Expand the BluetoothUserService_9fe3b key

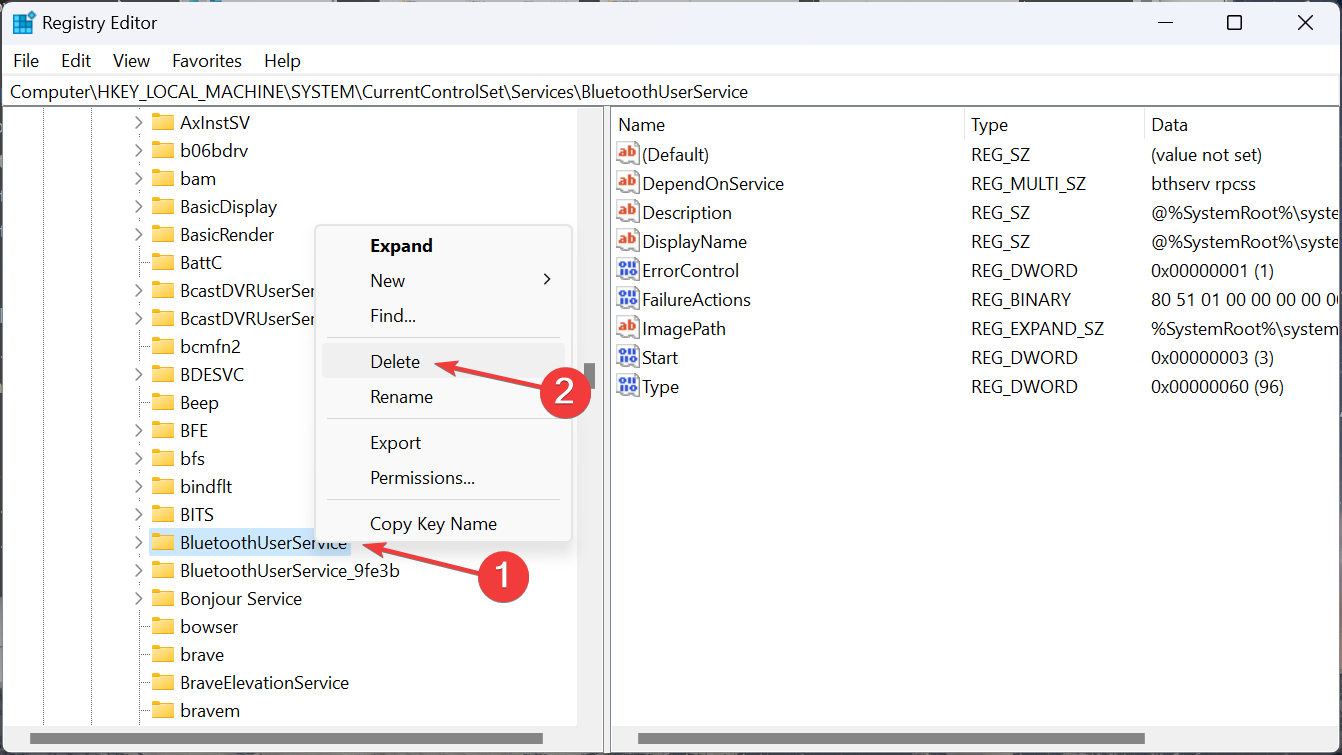[138, 571]
